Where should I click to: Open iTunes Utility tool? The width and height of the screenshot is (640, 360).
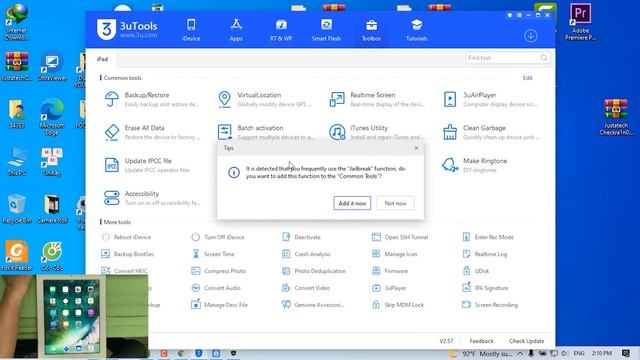click(377, 132)
